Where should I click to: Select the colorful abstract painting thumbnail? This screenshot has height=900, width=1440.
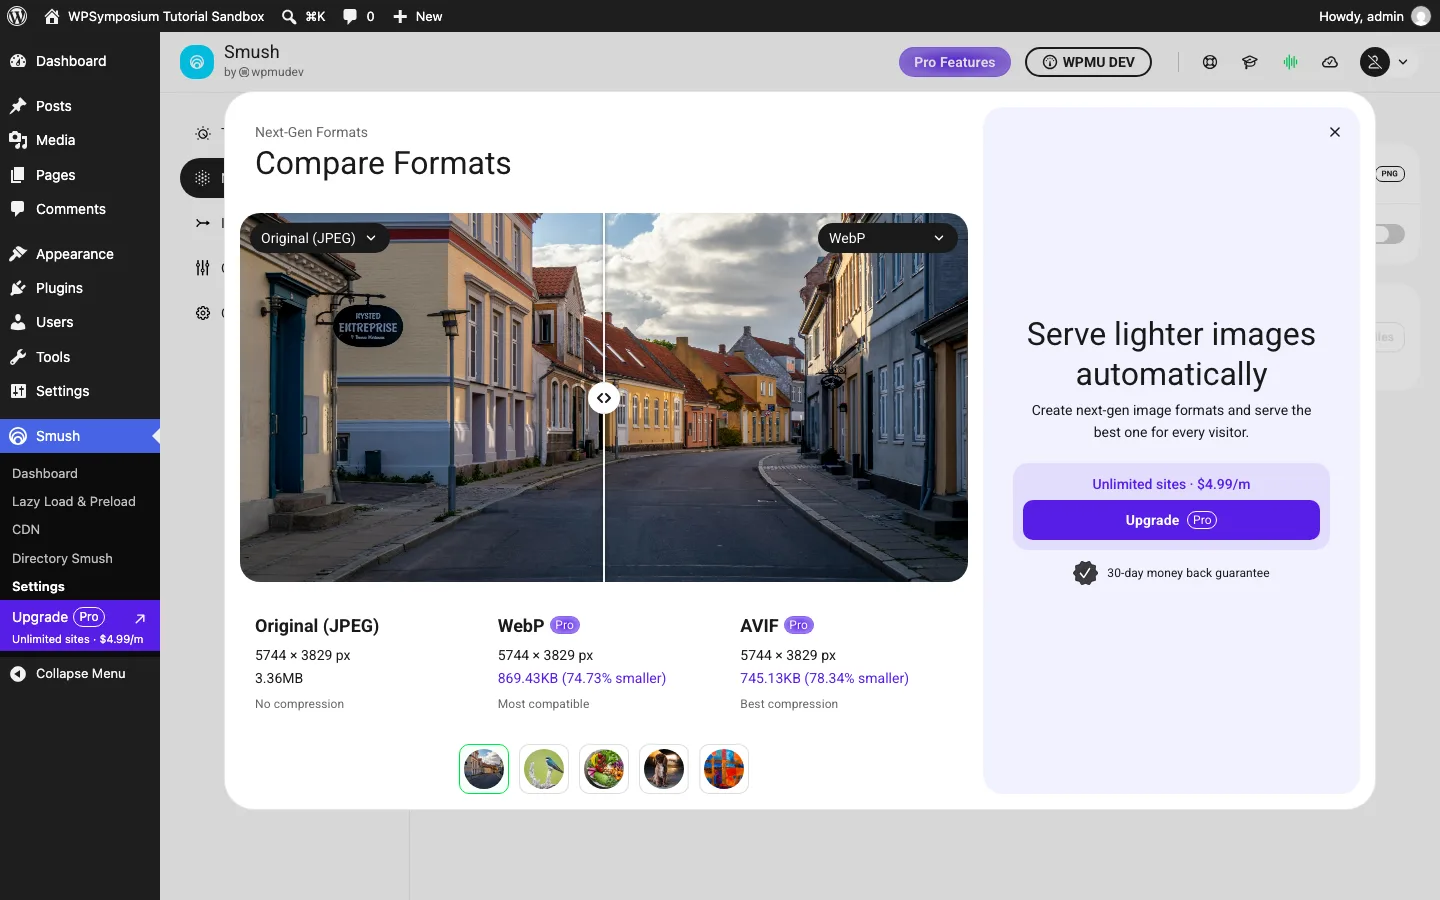pos(724,769)
